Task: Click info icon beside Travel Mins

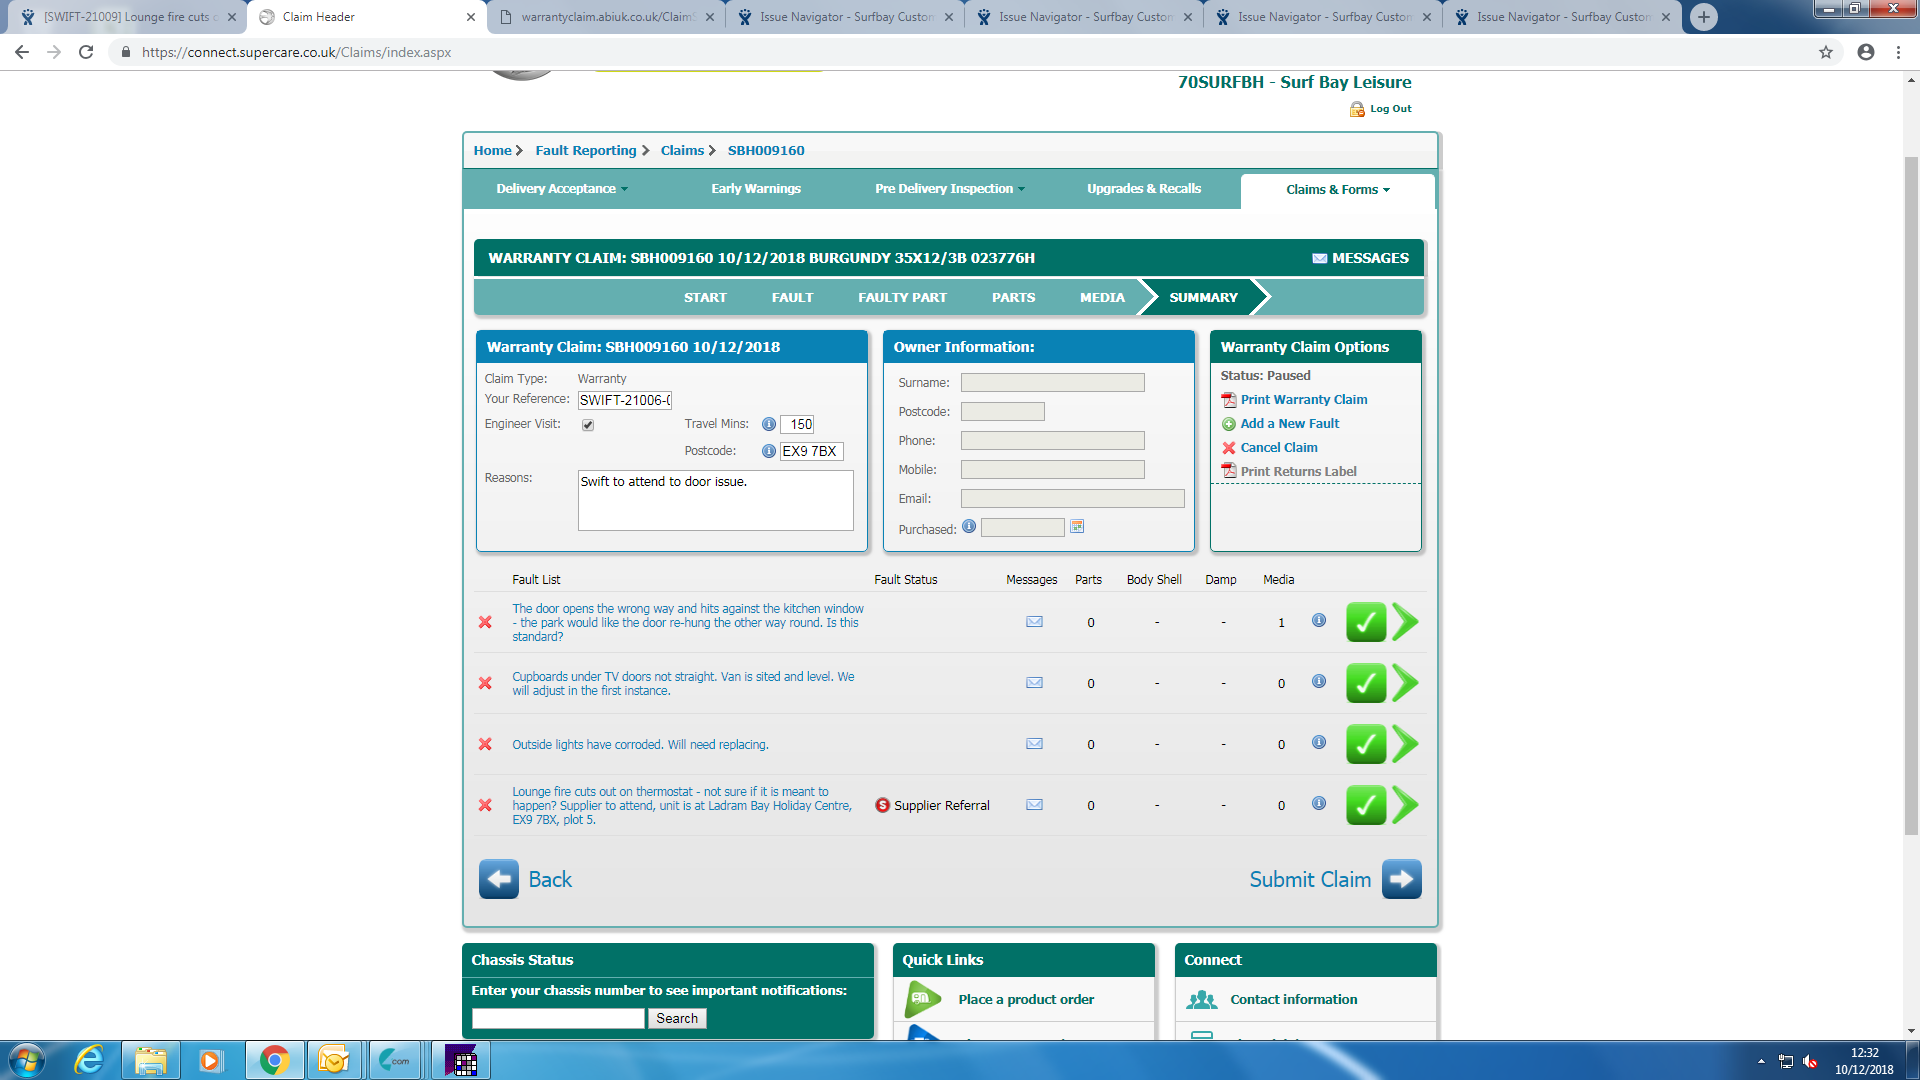Action: point(768,424)
